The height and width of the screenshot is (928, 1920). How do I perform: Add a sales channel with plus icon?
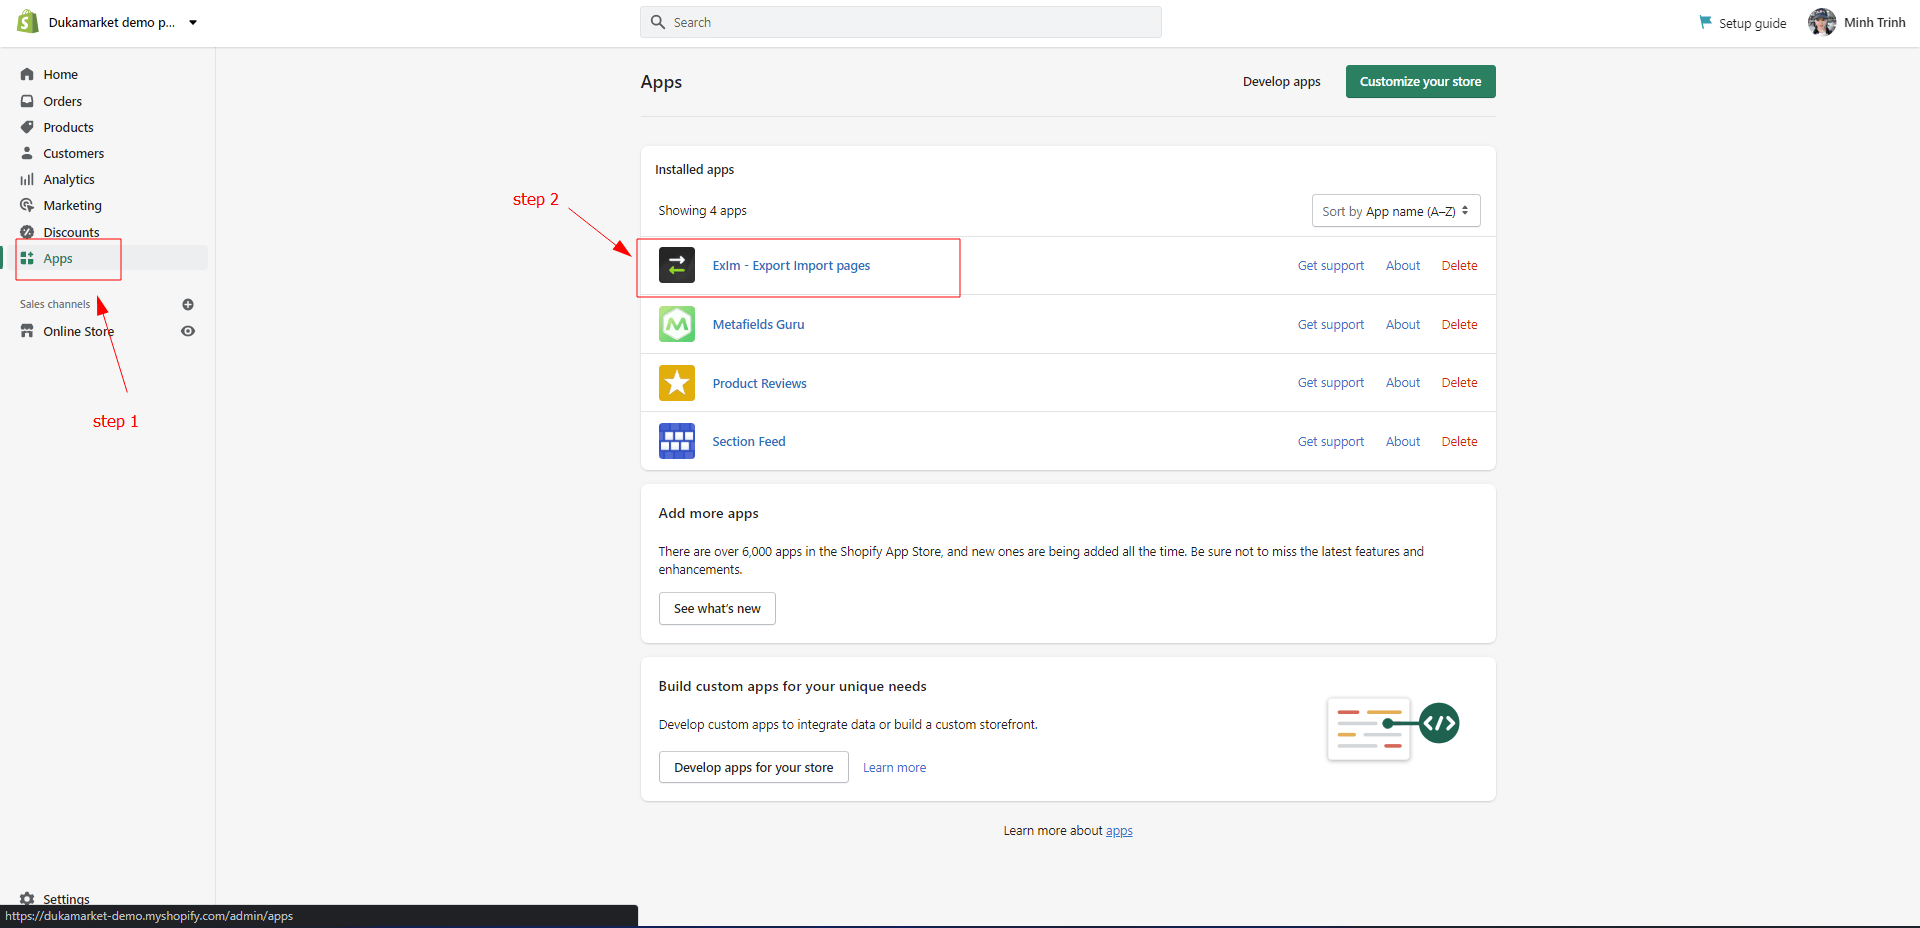click(x=188, y=305)
